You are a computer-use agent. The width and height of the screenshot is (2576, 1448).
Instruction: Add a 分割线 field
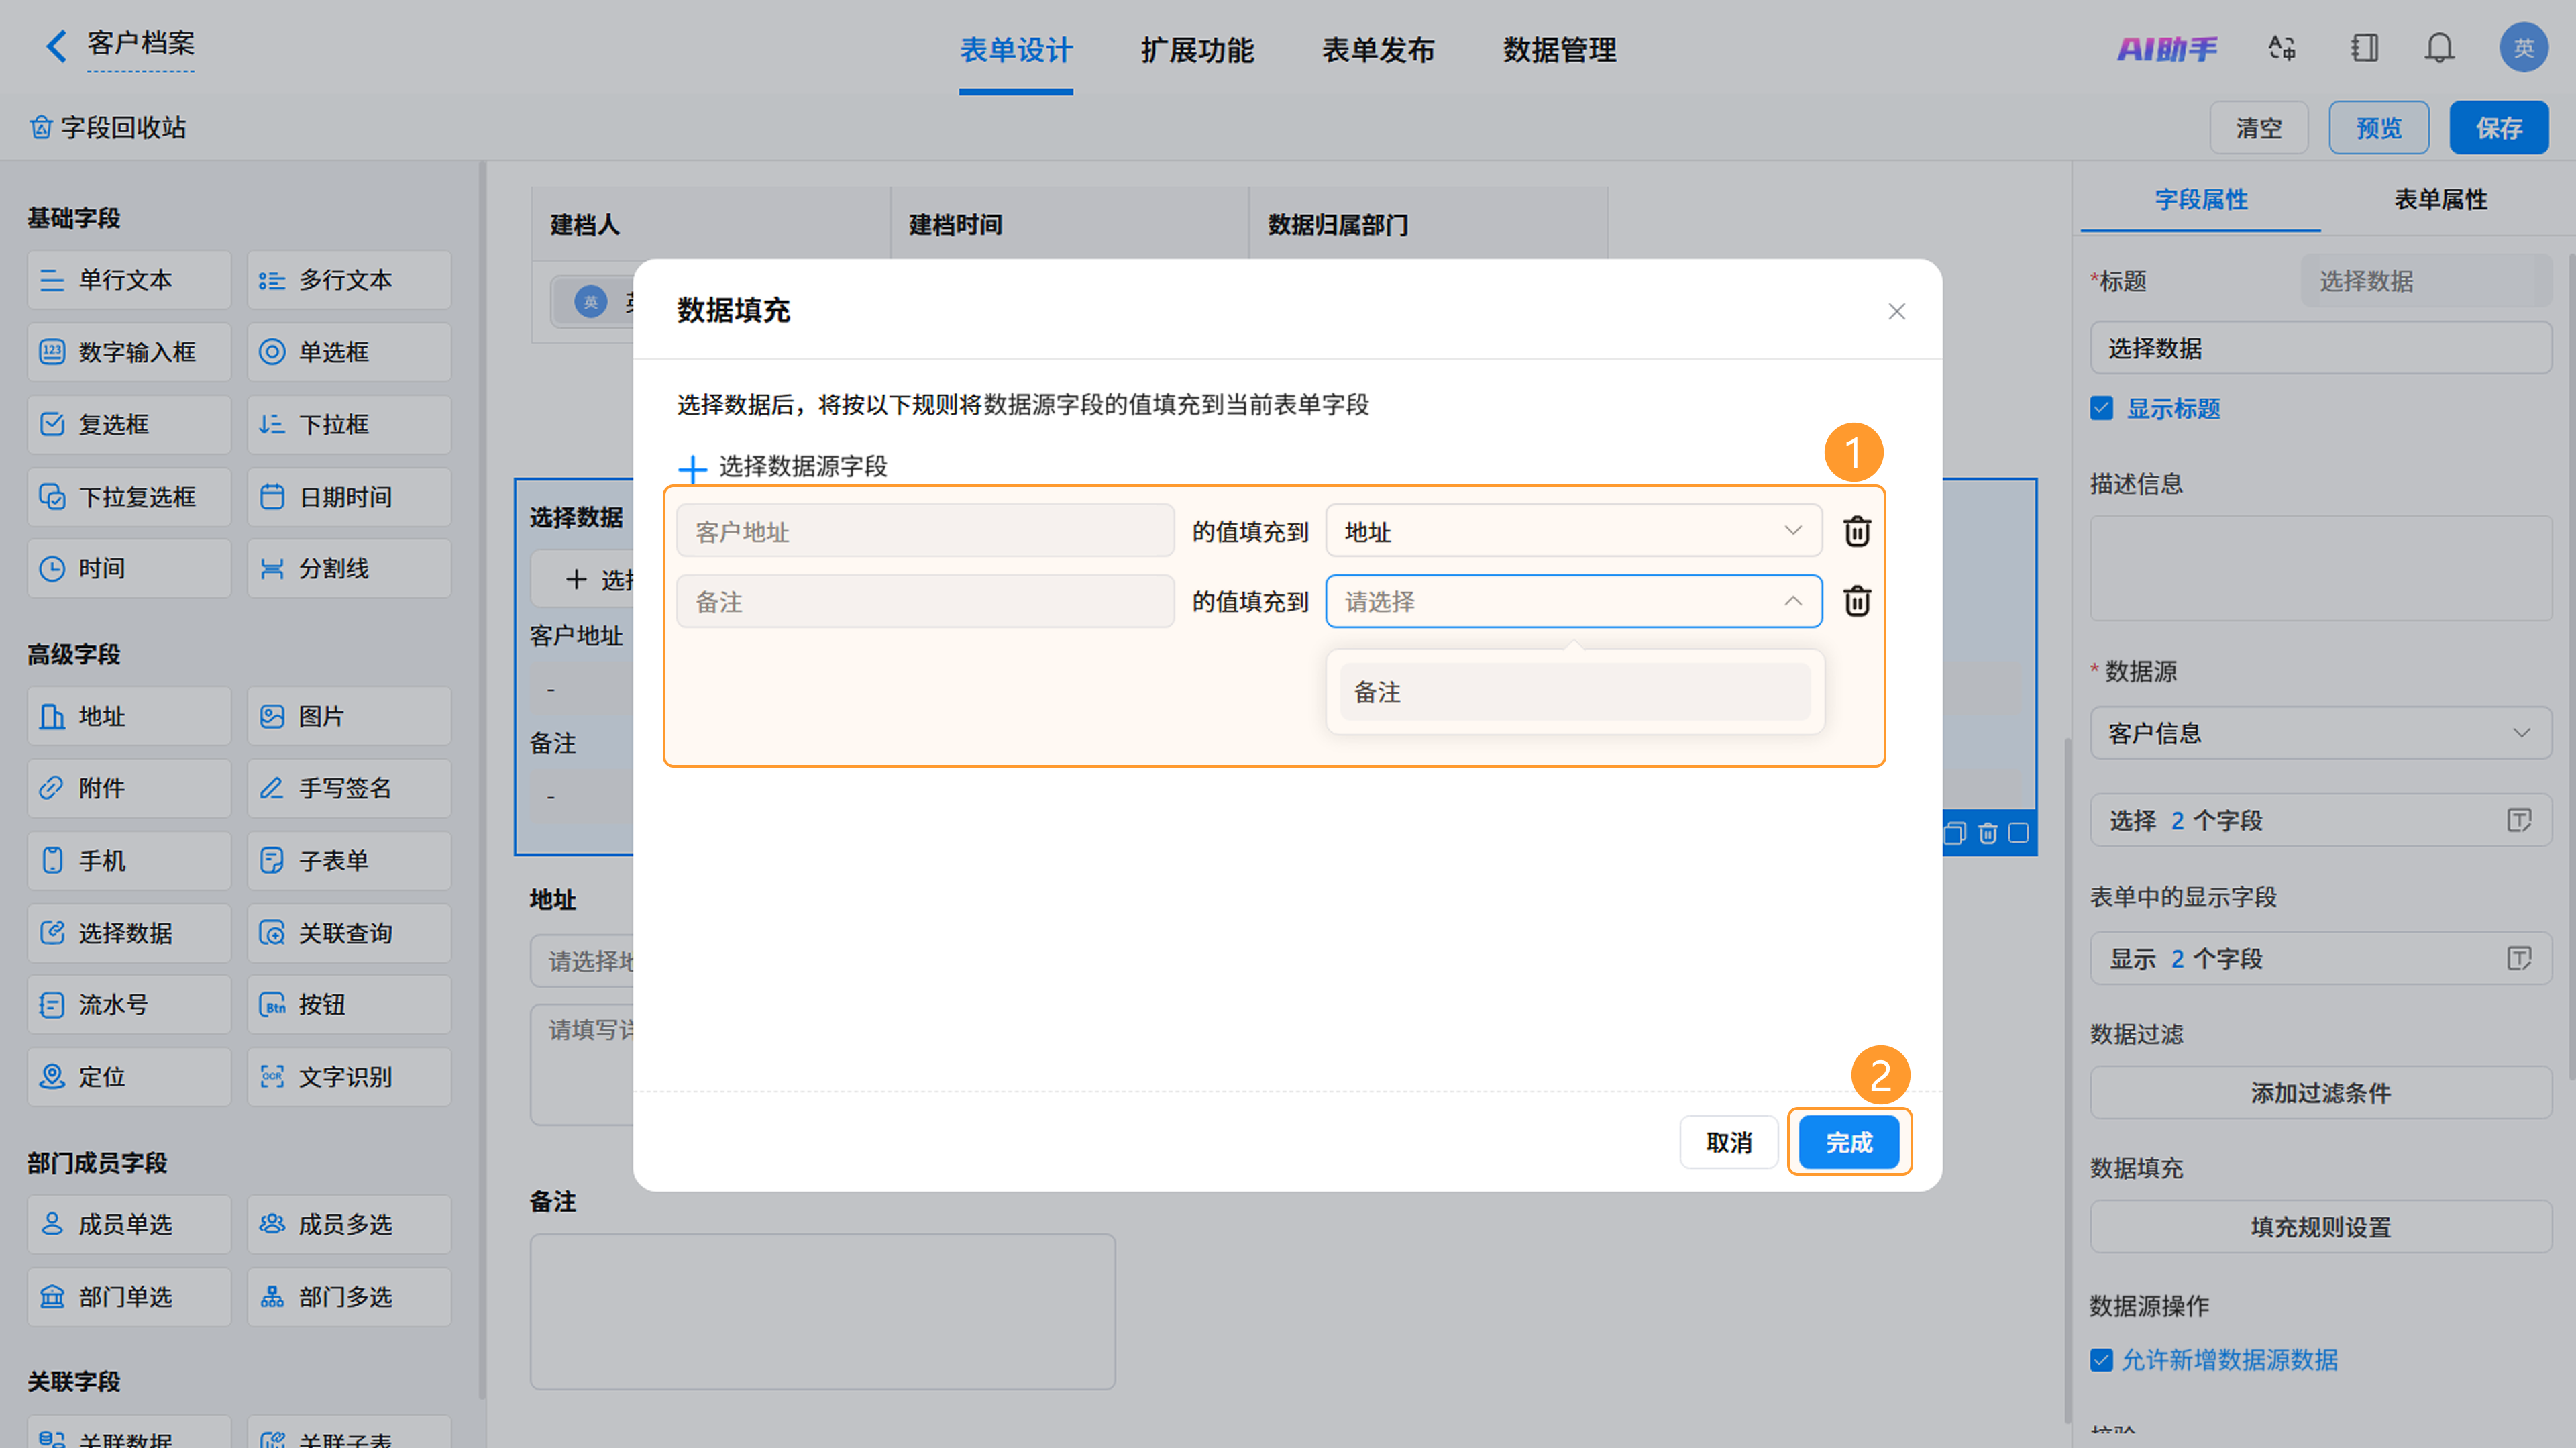[349, 568]
